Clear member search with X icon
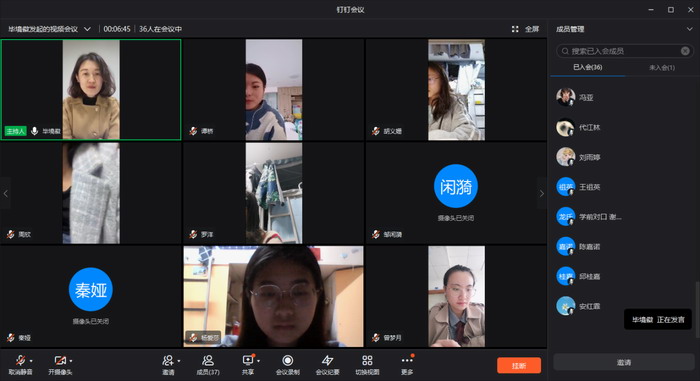Viewport: 700px width, 381px height. [685, 51]
